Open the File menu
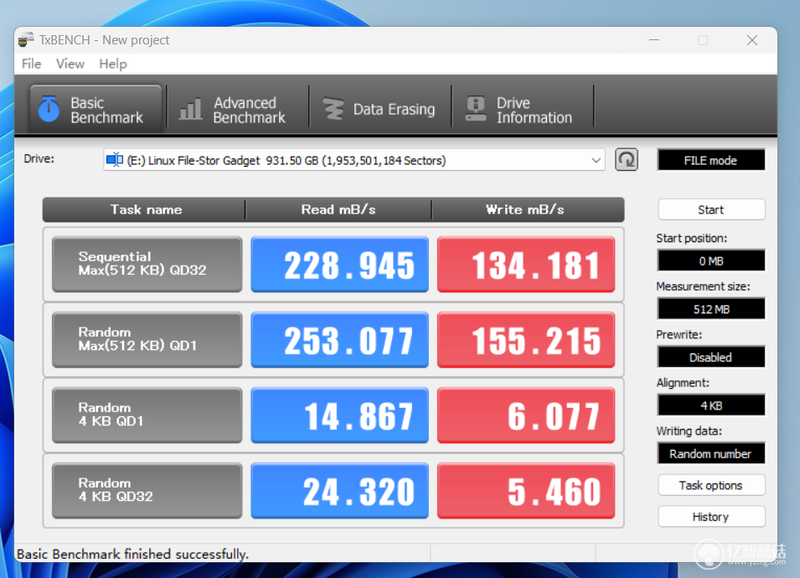The image size is (800, 578). [31, 64]
